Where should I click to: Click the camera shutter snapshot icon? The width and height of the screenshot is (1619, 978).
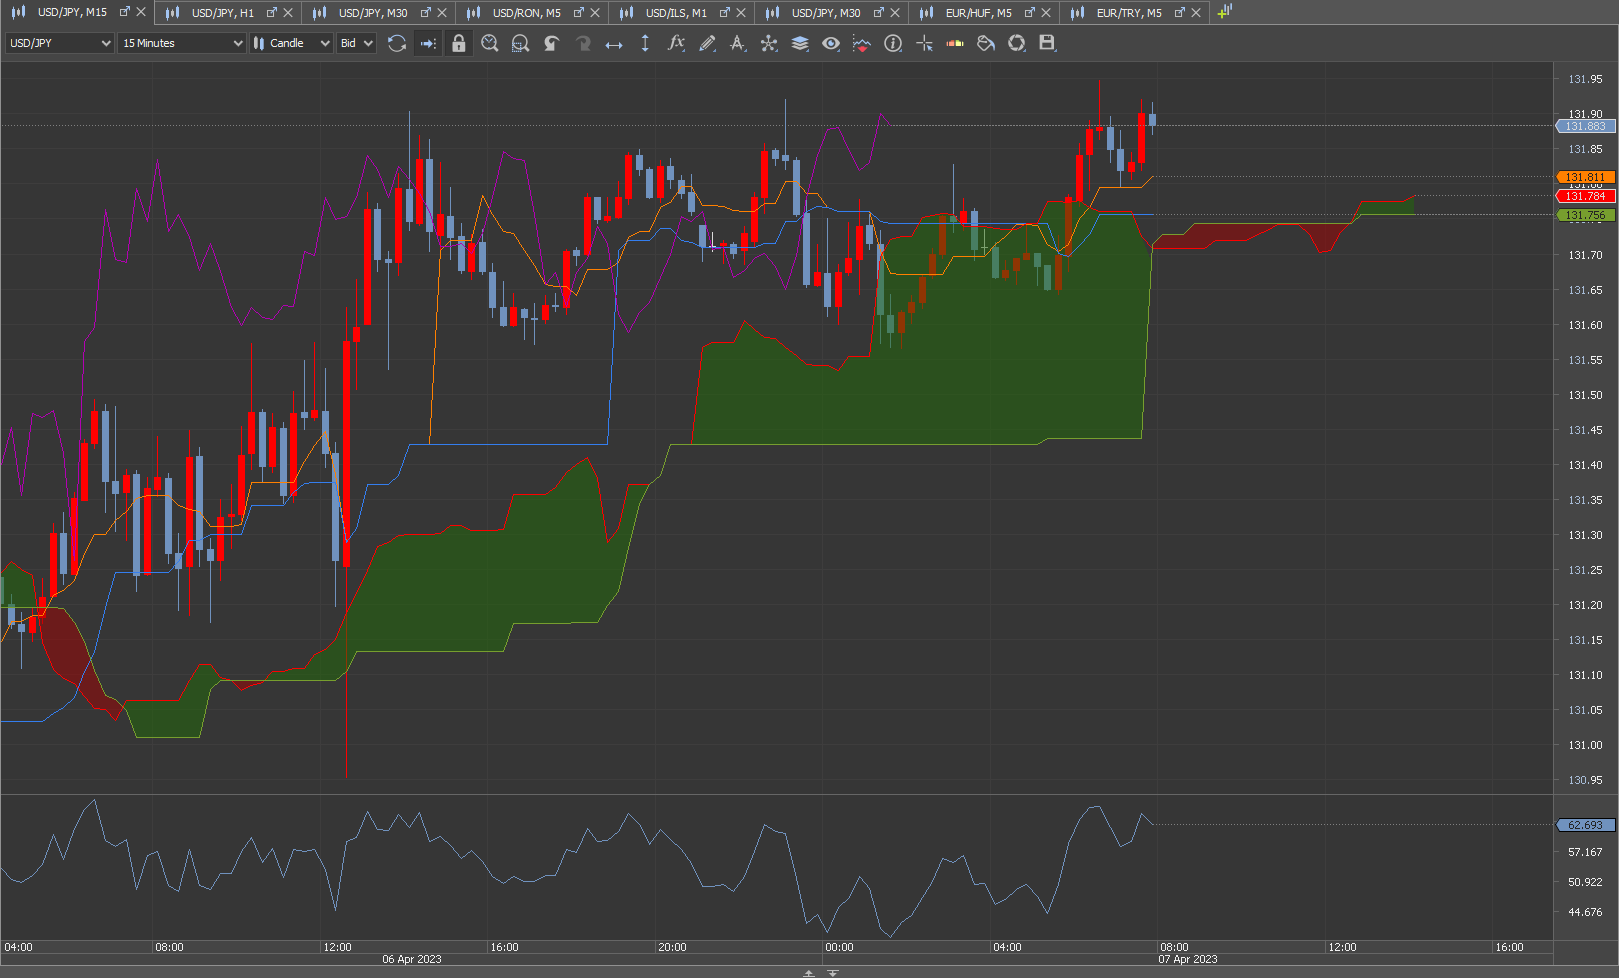click(1017, 43)
